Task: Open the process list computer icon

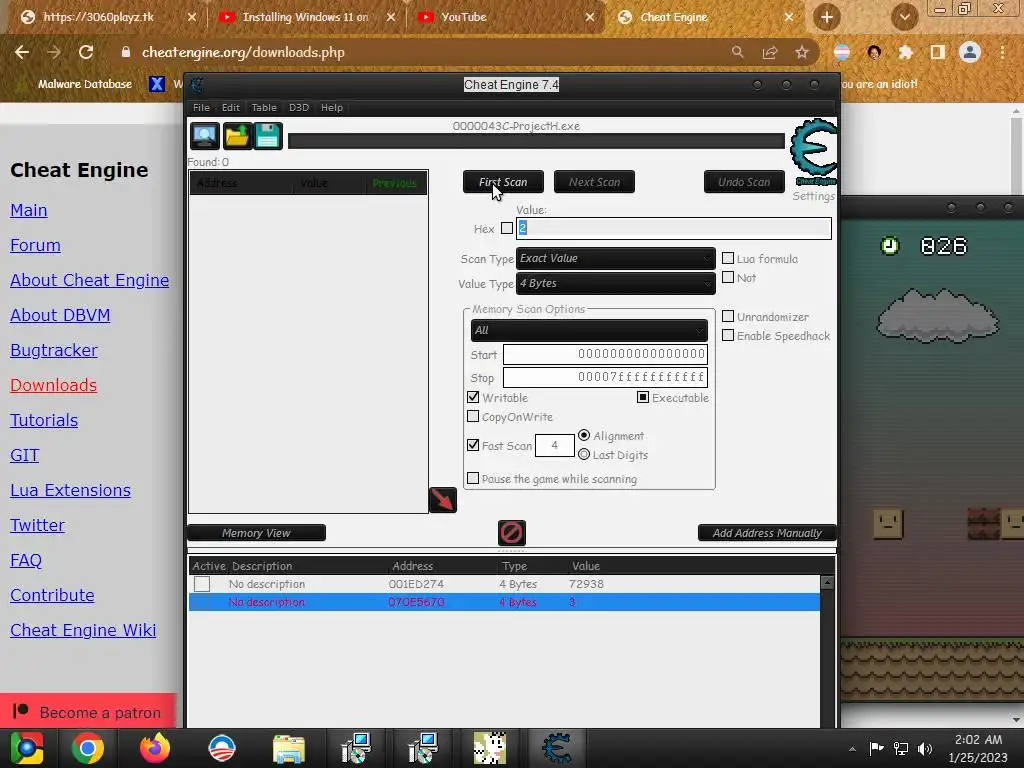Action: (x=204, y=136)
